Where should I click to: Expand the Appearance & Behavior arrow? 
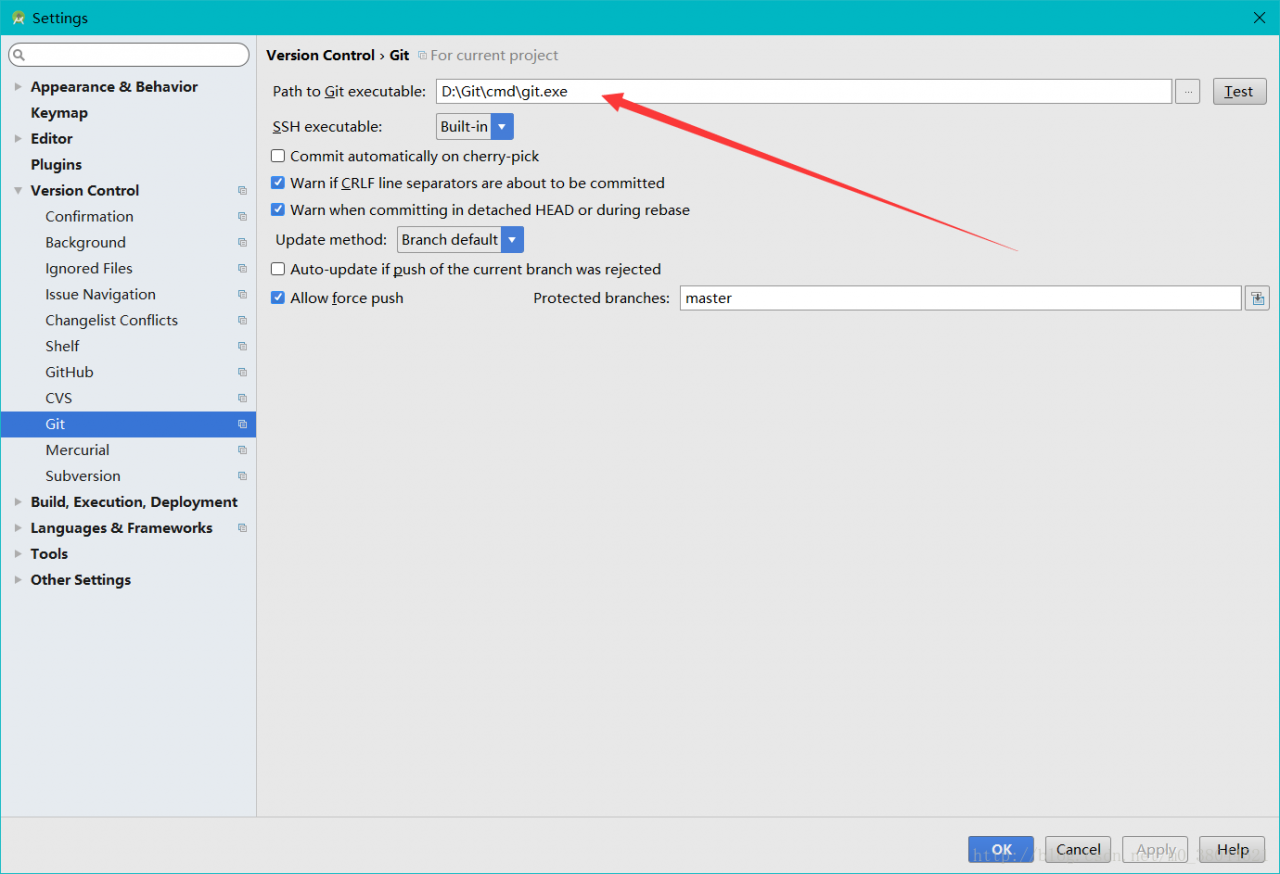click(18, 87)
